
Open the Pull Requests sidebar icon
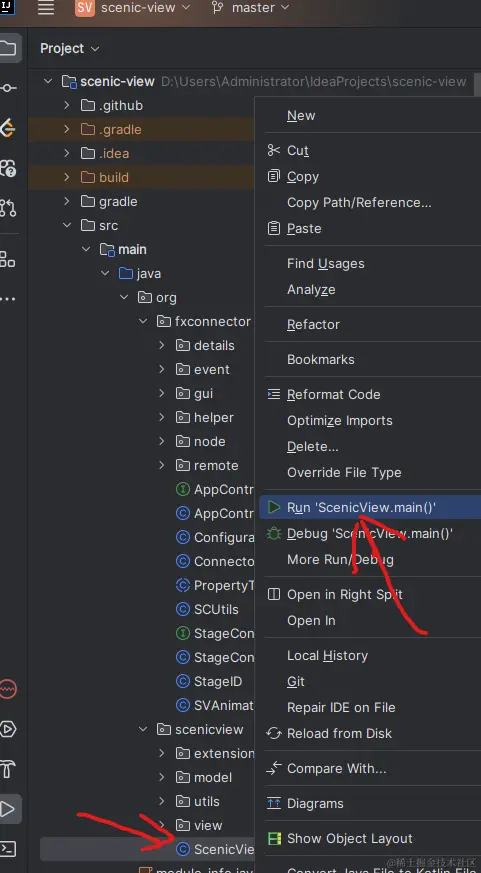point(8,207)
